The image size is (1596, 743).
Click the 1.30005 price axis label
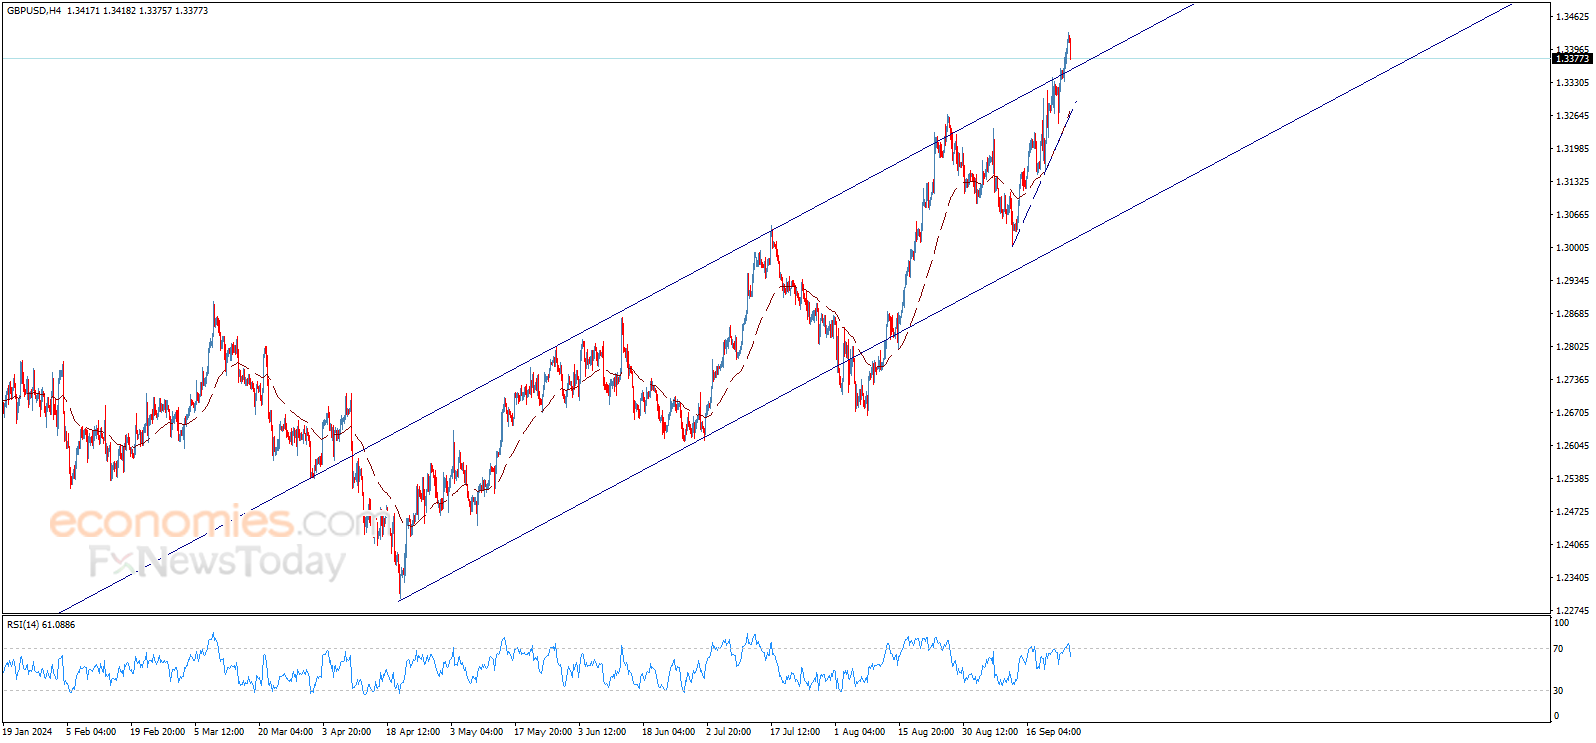tap(1572, 248)
